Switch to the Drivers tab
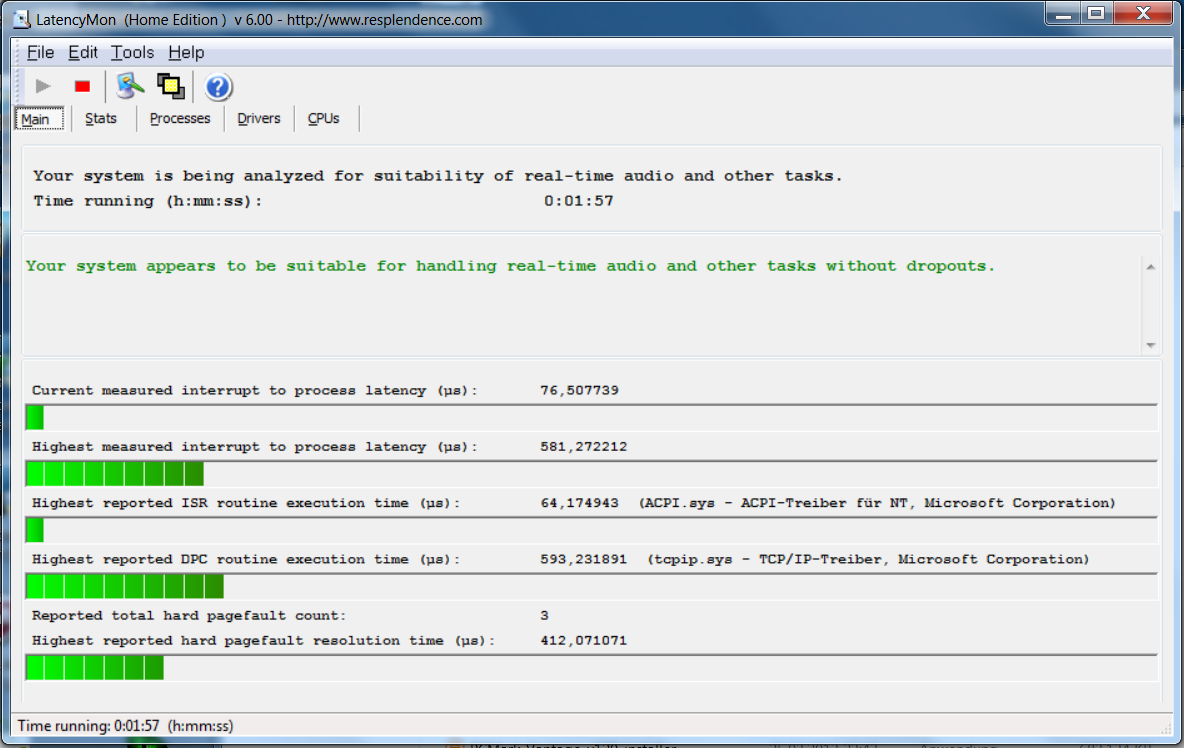 pyautogui.click(x=258, y=119)
